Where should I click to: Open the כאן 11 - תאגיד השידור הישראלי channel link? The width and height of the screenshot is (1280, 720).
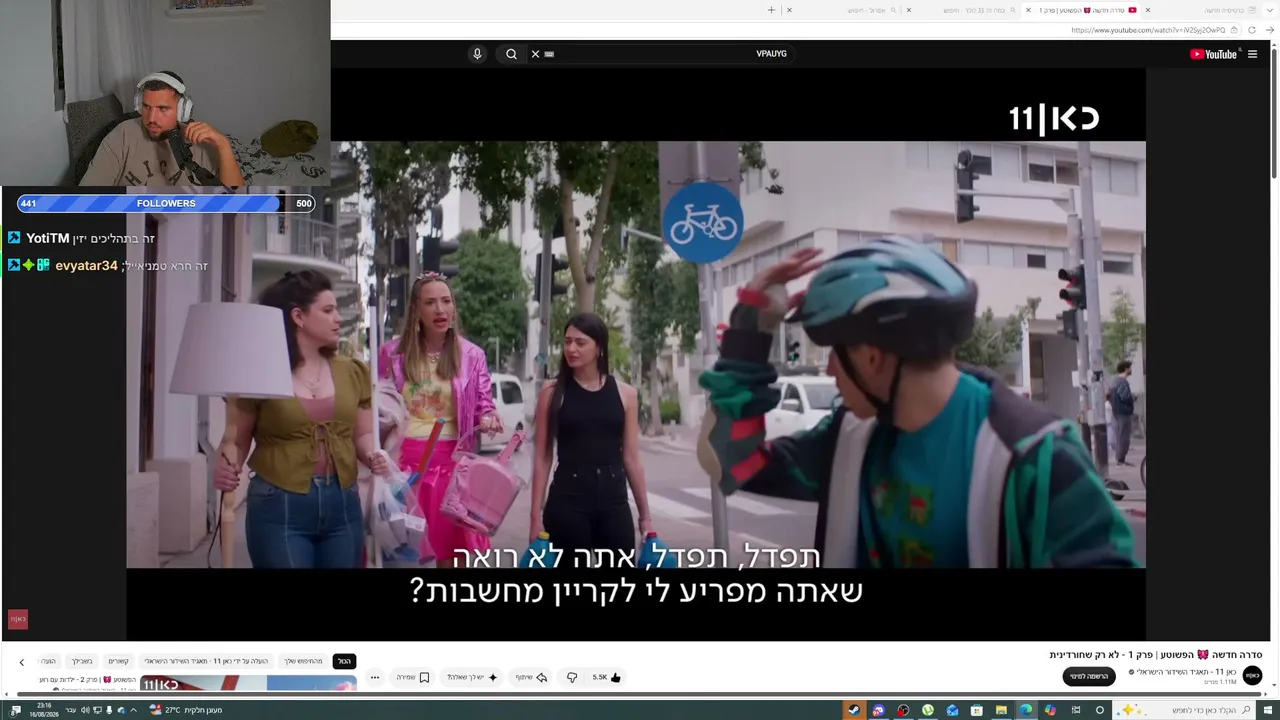[1186, 672]
